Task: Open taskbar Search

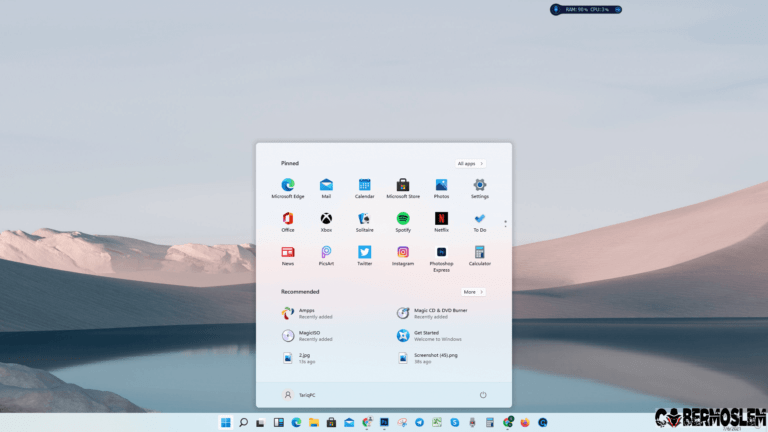Action: (x=243, y=422)
